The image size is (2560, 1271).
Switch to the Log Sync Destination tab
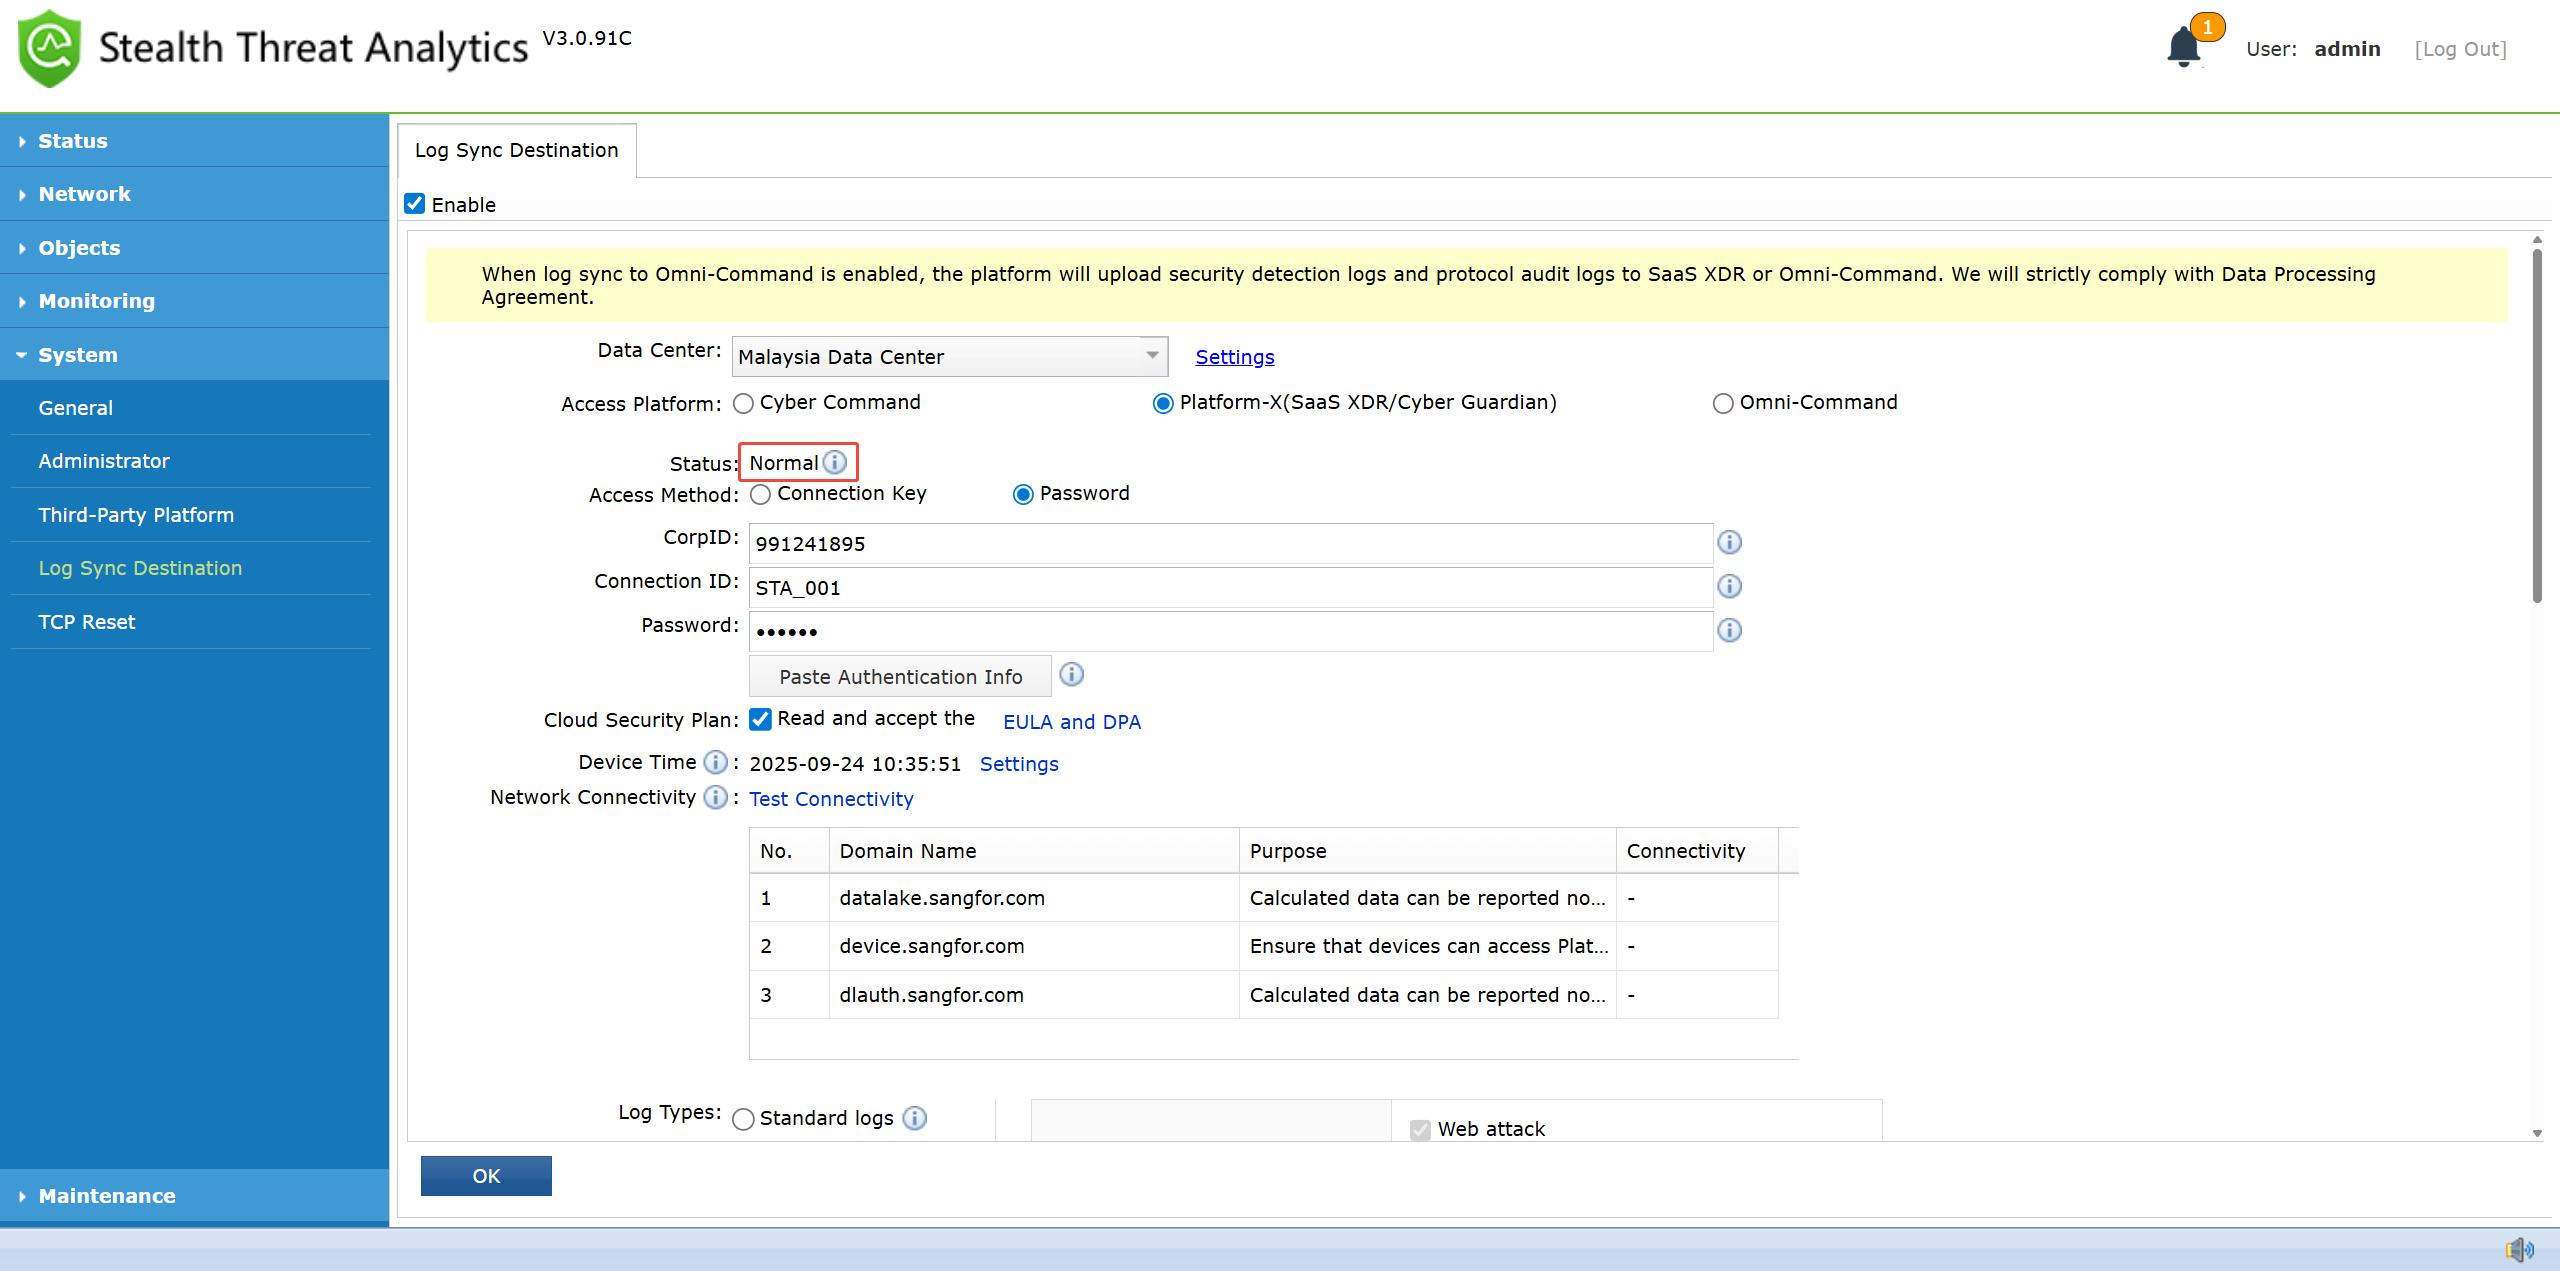pyautogui.click(x=516, y=150)
